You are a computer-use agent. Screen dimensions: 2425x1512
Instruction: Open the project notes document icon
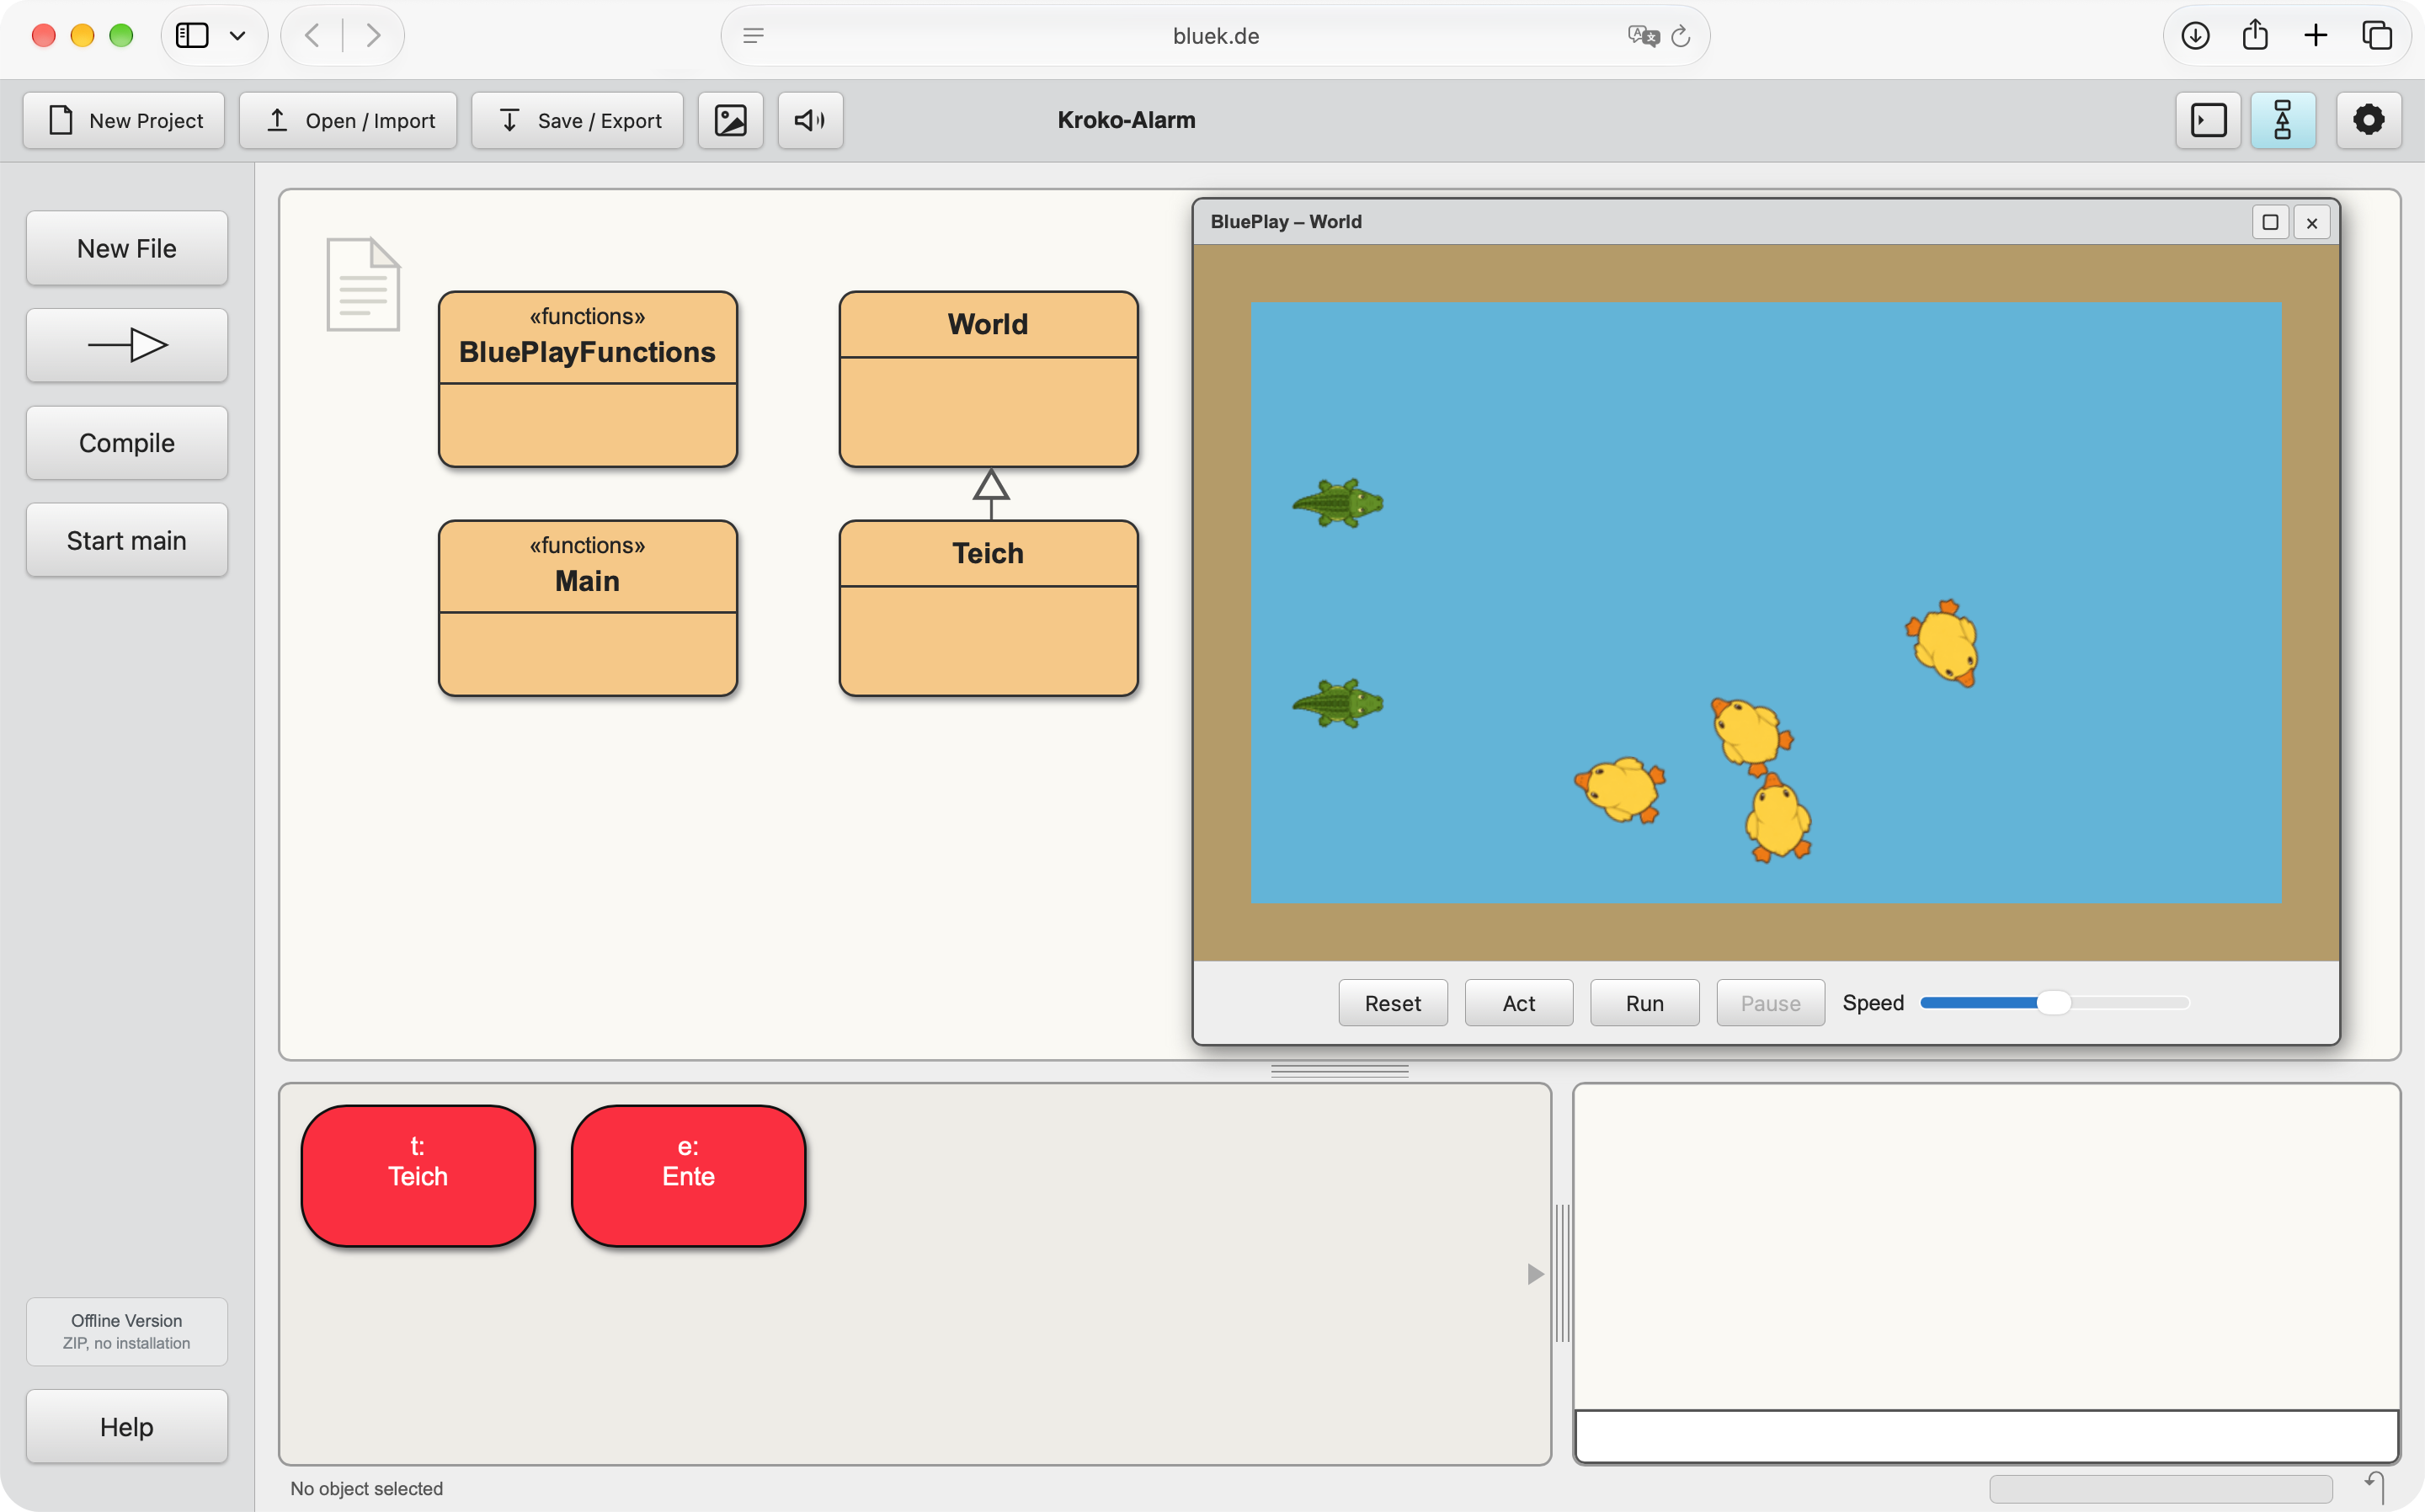pyautogui.click(x=363, y=284)
